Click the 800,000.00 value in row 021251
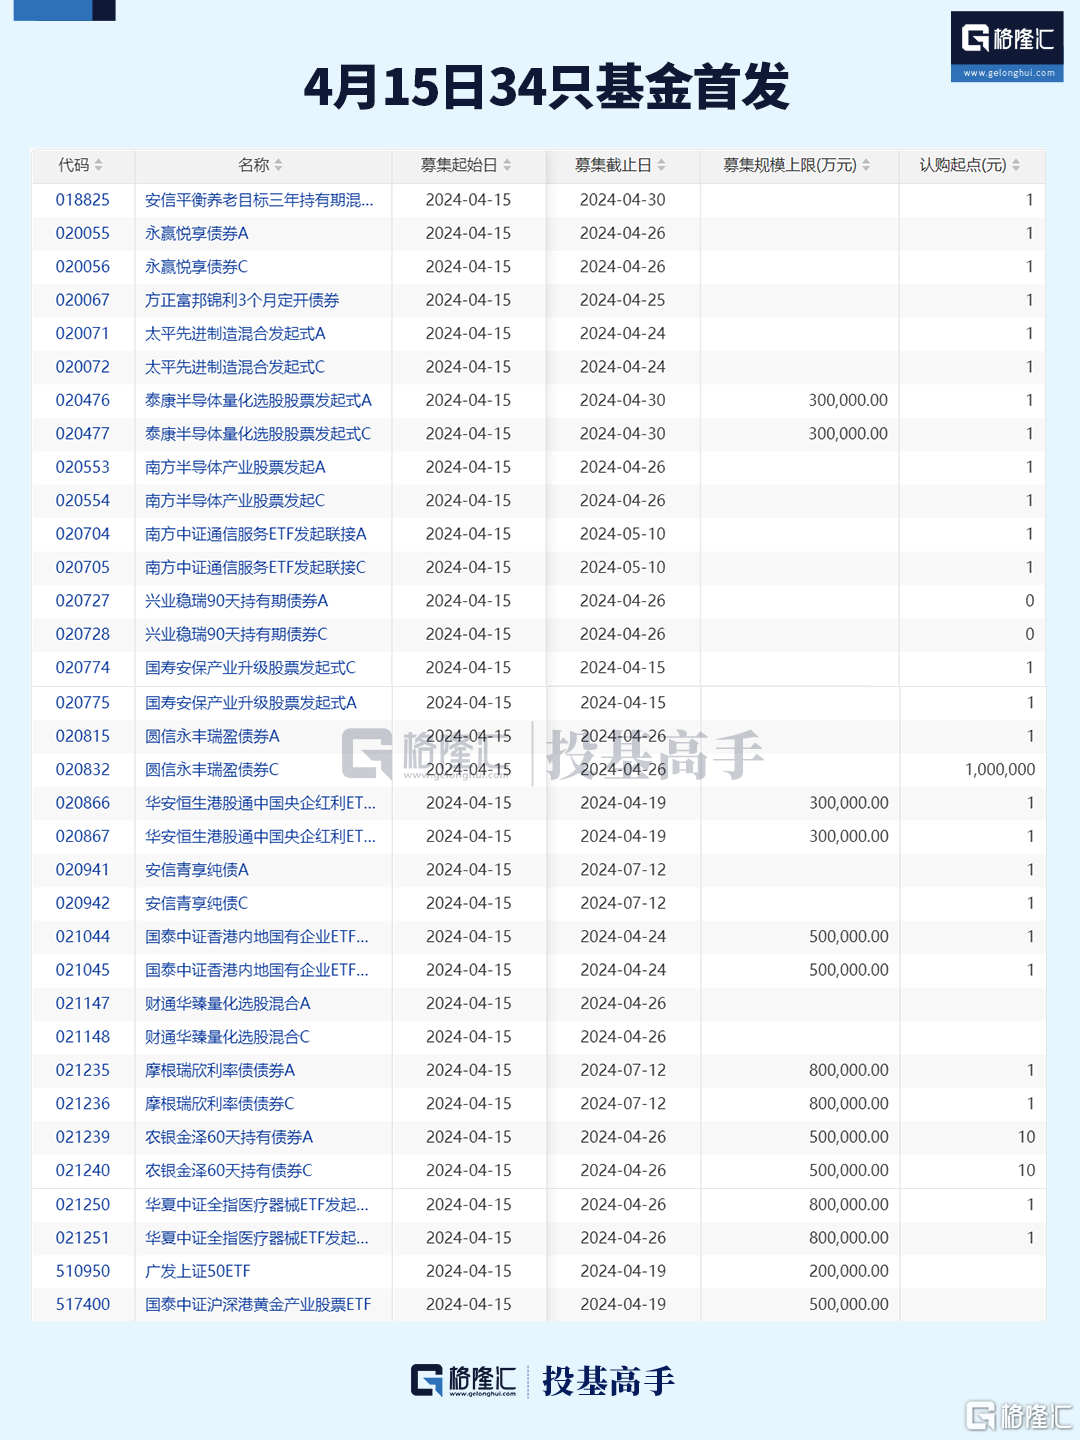The height and width of the screenshot is (1440, 1080). click(x=849, y=1238)
